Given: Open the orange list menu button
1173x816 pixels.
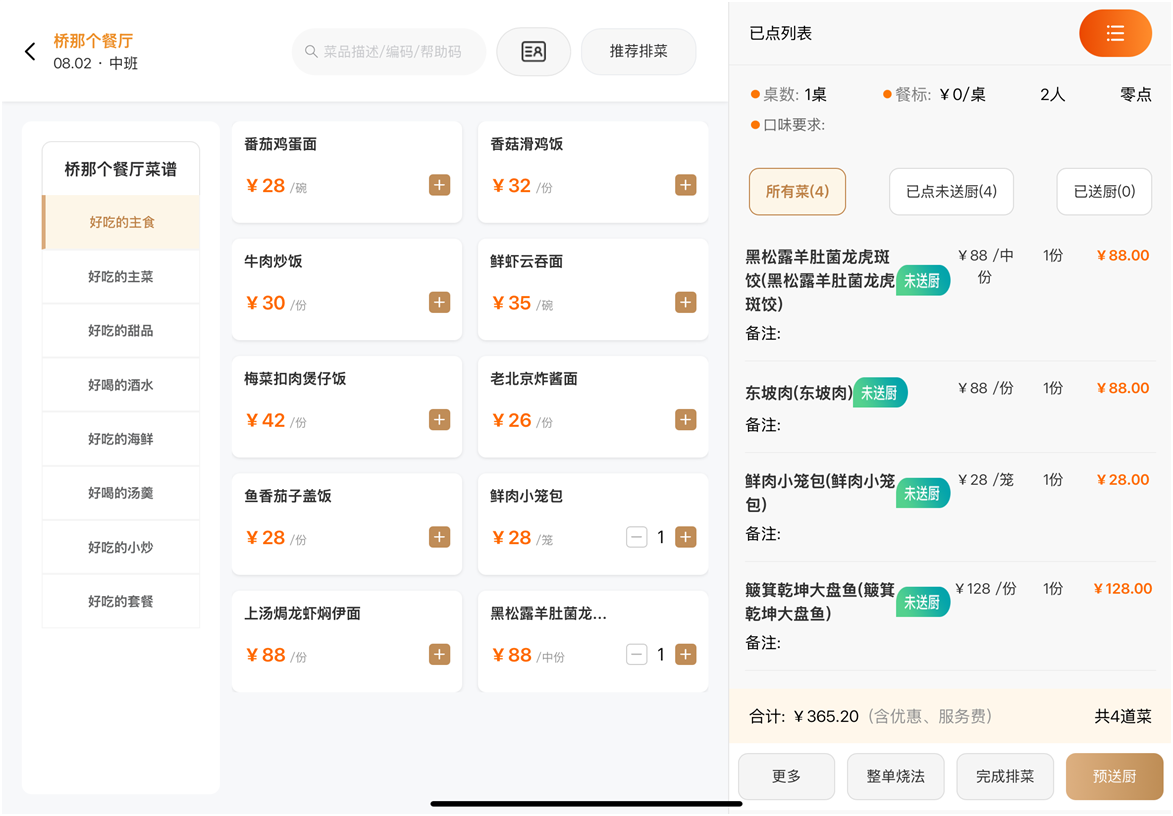Looking at the screenshot, I should [x=1115, y=34].
